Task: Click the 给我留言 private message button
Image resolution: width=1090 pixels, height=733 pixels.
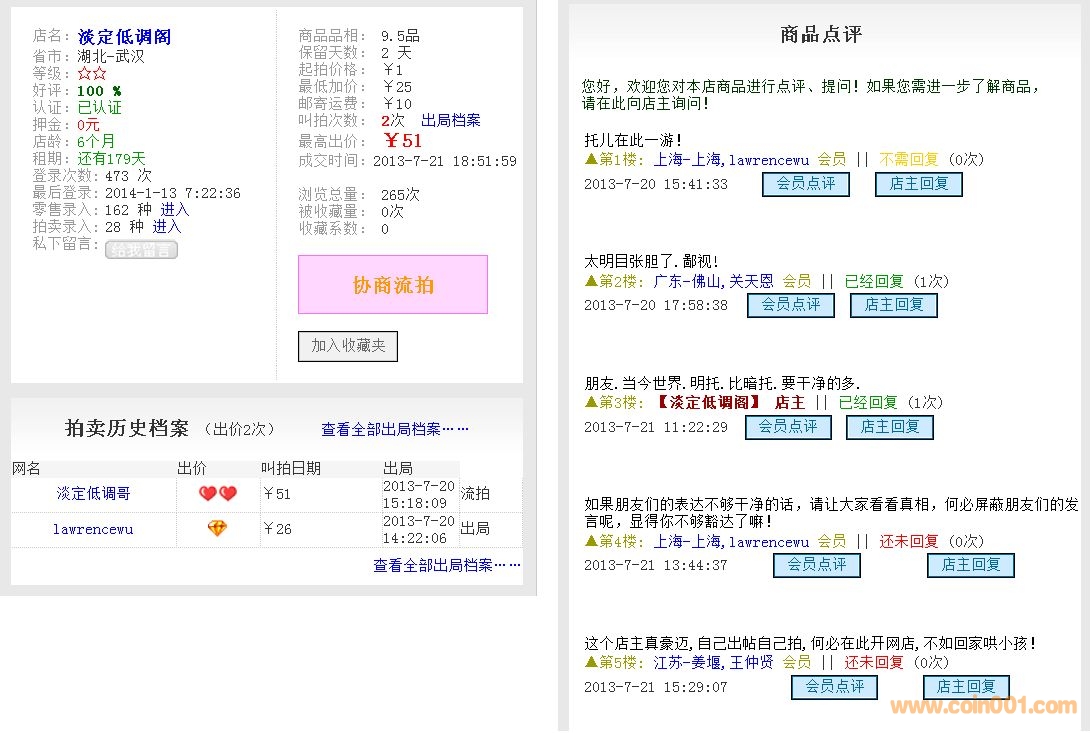Action: 141,250
